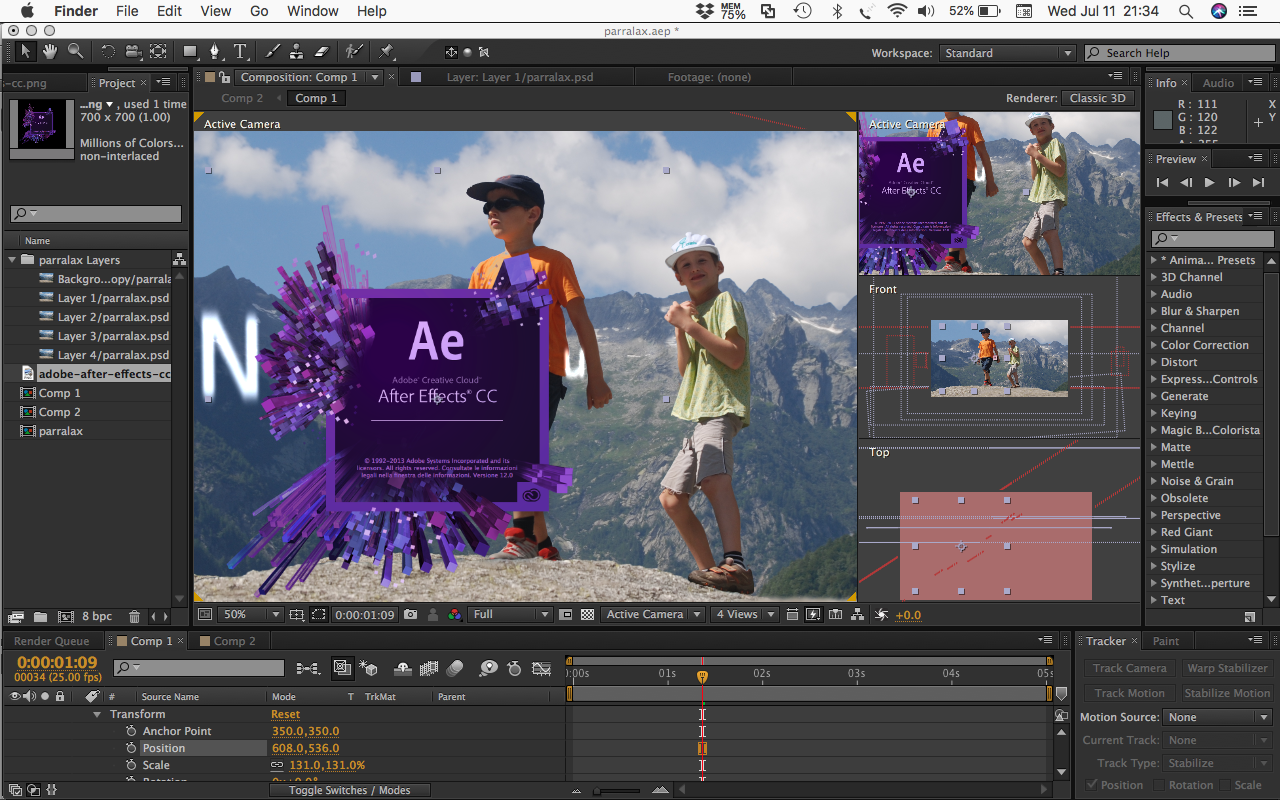
Task: Select the Clone Stamp tool
Action: pyautogui.click(x=297, y=51)
